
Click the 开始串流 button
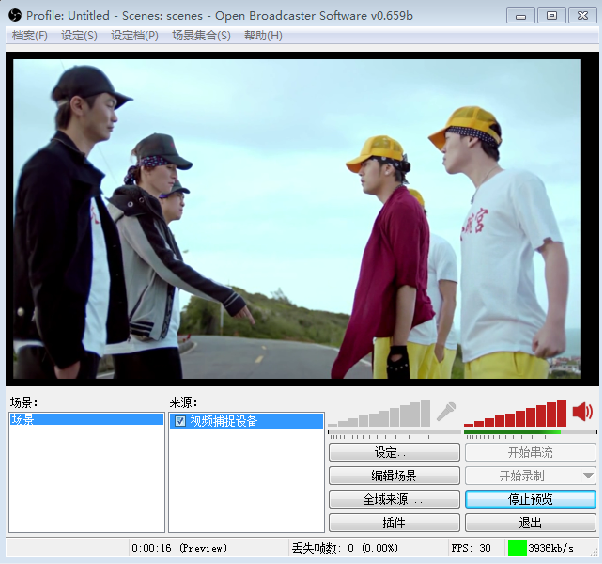tap(530, 452)
